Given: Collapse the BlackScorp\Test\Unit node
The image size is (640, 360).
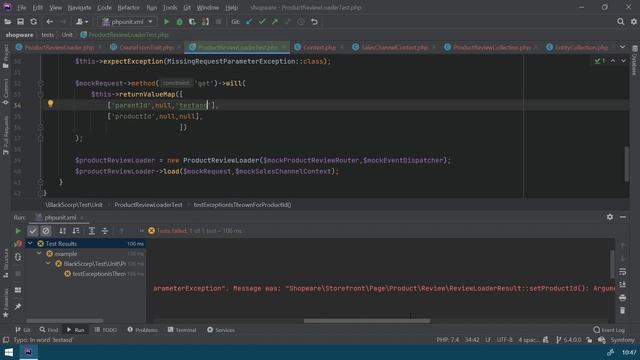Looking at the screenshot, I should tap(48, 264).
